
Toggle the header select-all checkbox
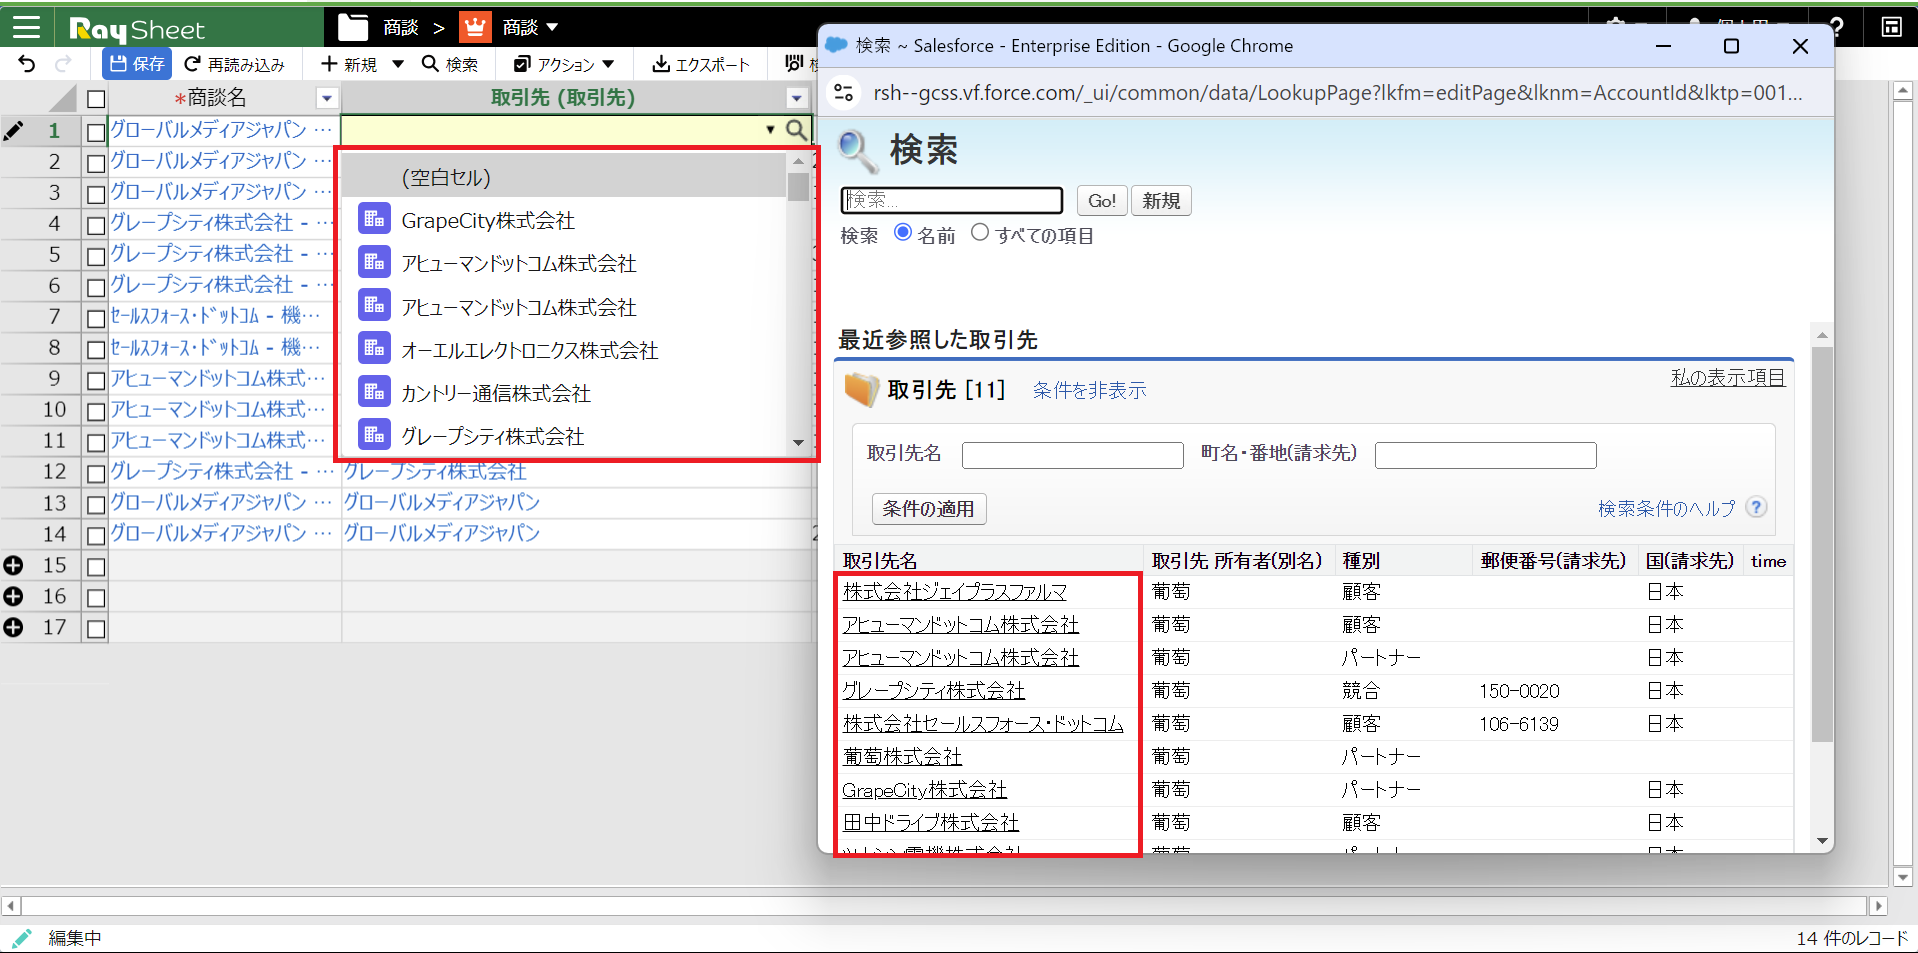[x=96, y=99]
